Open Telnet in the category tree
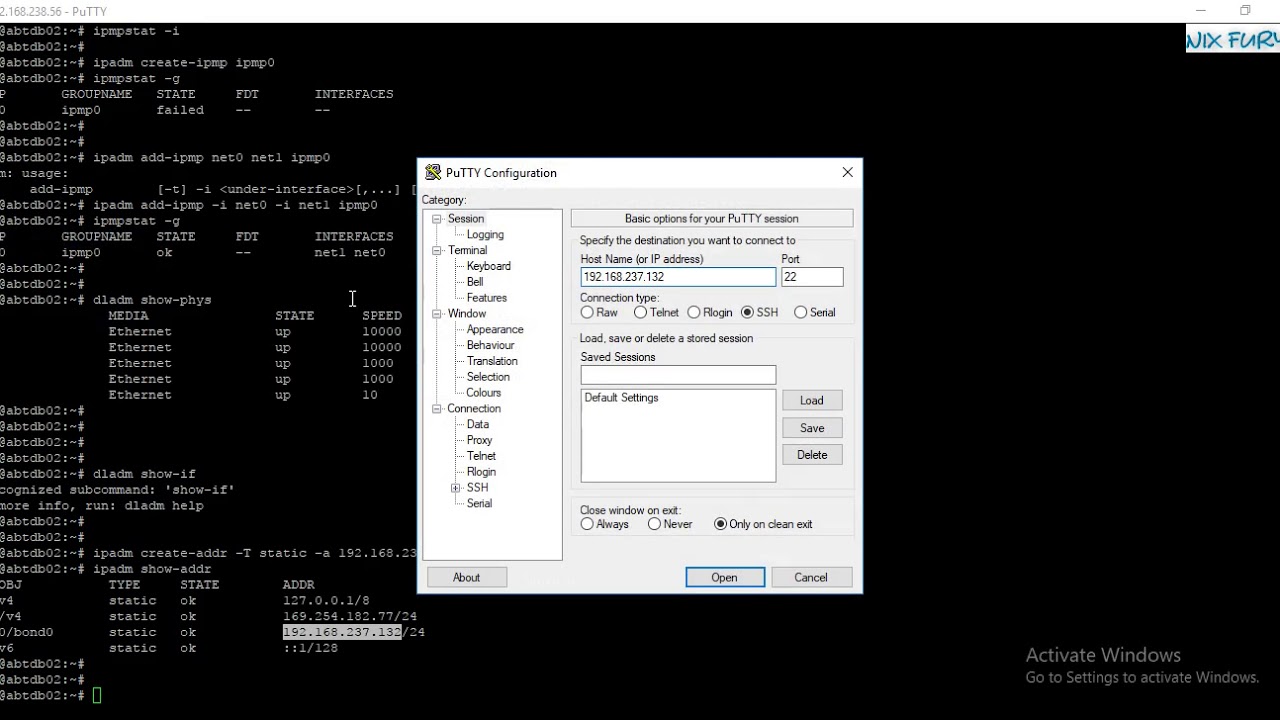The height and width of the screenshot is (720, 1280). pyautogui.click(x=481, y=456)
